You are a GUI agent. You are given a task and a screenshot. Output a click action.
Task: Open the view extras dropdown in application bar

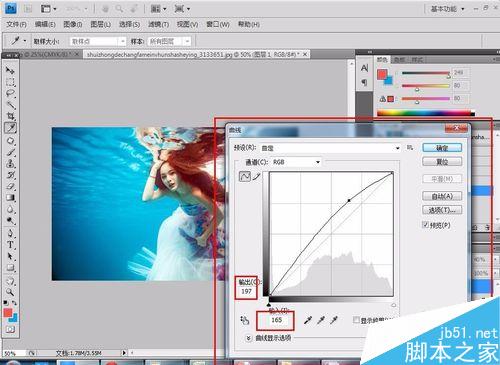point(48,9)
